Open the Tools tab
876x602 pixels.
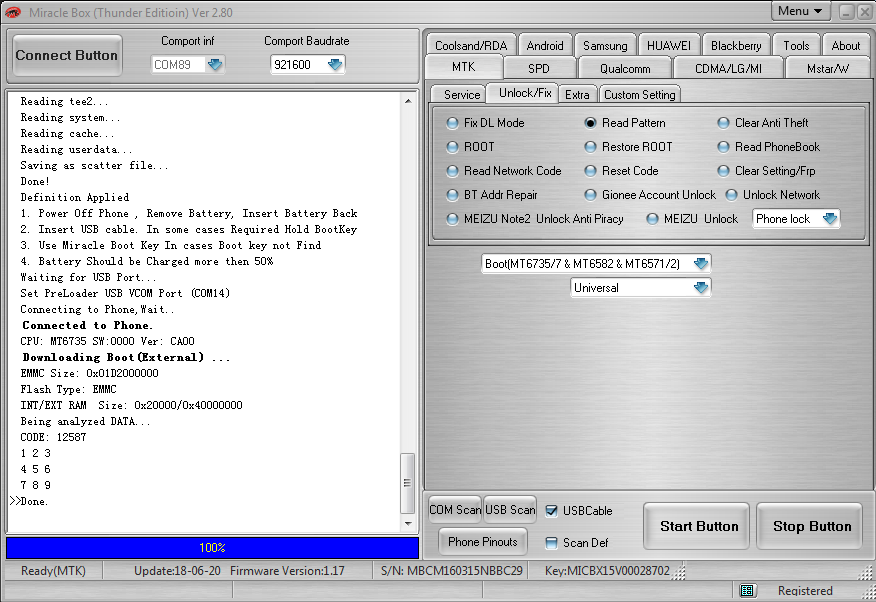[x=796, y=45]
